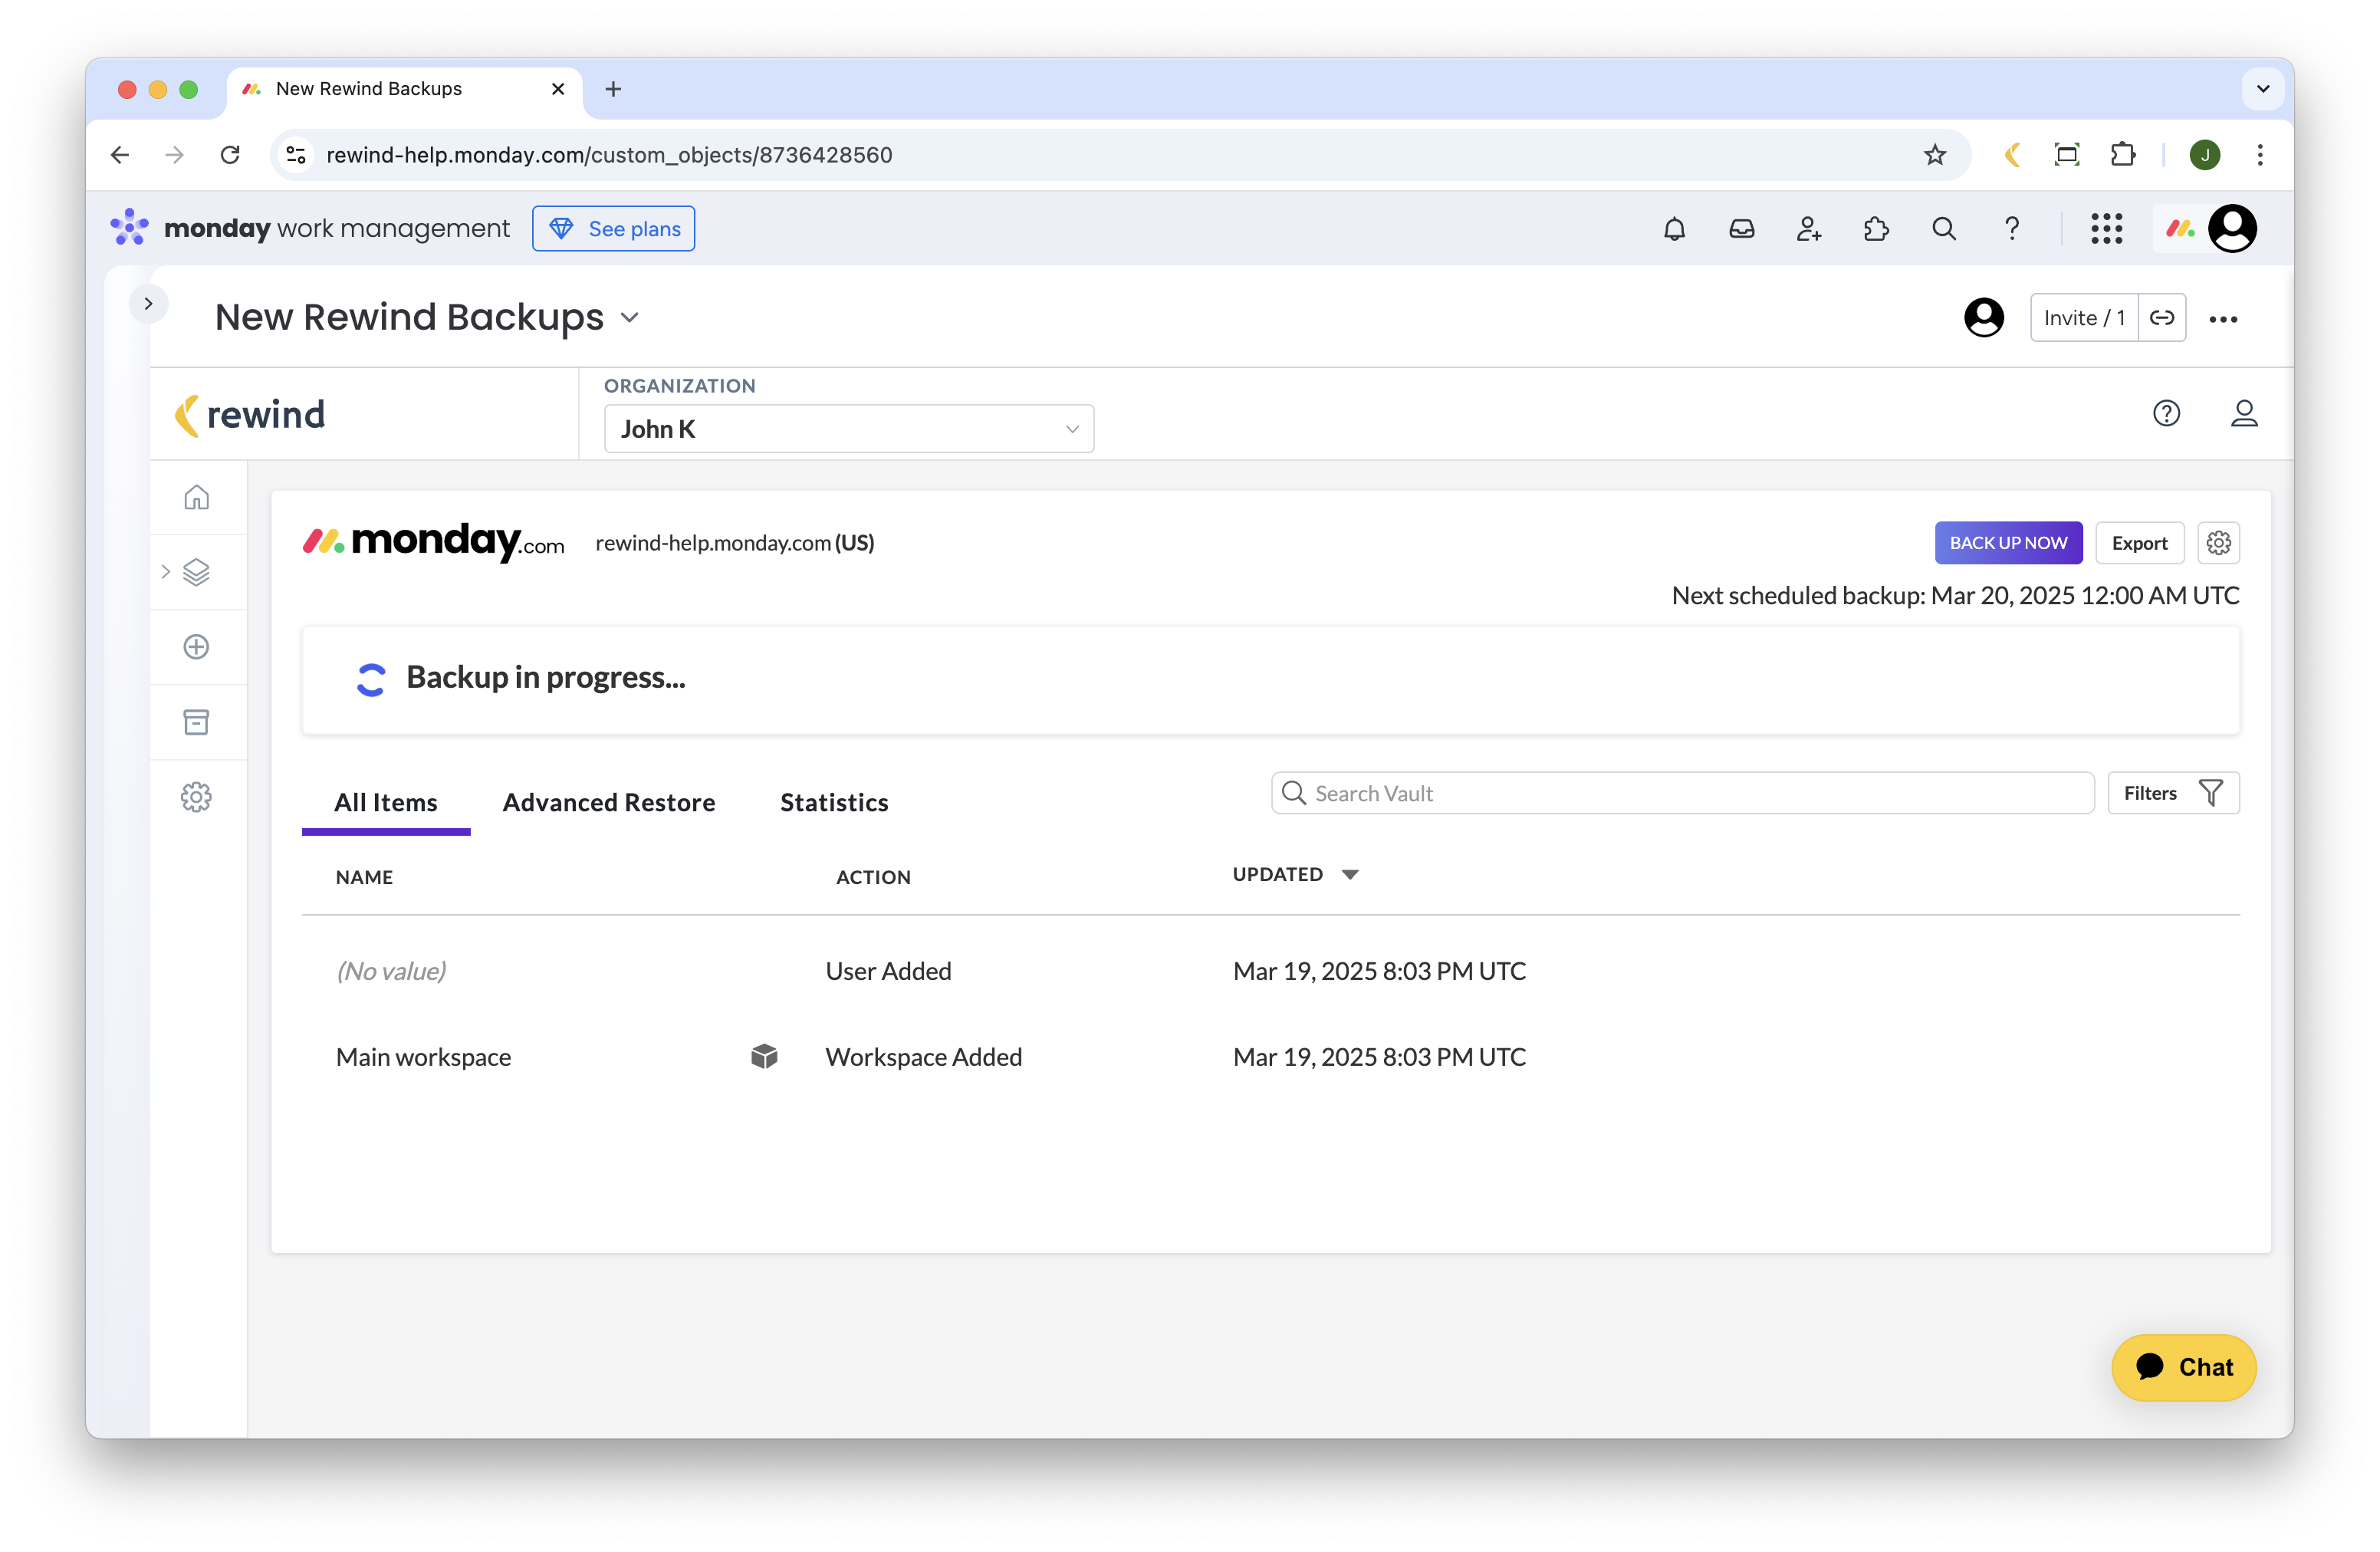
Task: Open the Chat widget
Action: pyautogui.click(x=2183, y=1367)
